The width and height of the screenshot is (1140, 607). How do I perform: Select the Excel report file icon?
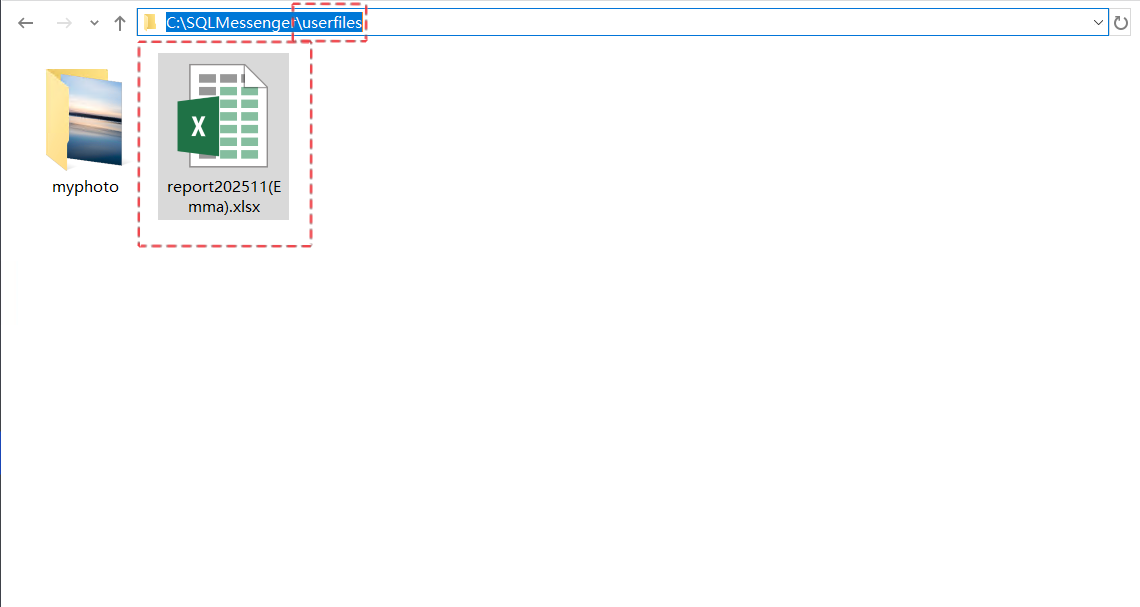223,115
